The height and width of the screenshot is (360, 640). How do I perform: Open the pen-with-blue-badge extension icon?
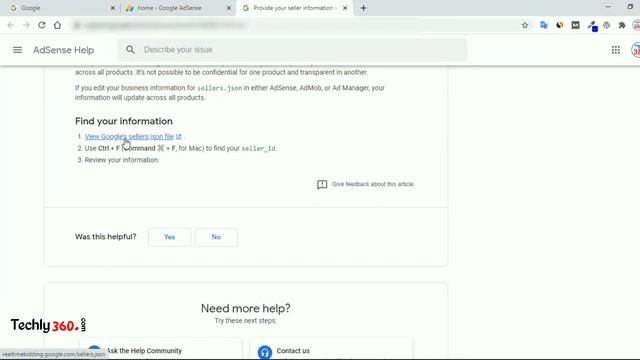pos(592,26)
